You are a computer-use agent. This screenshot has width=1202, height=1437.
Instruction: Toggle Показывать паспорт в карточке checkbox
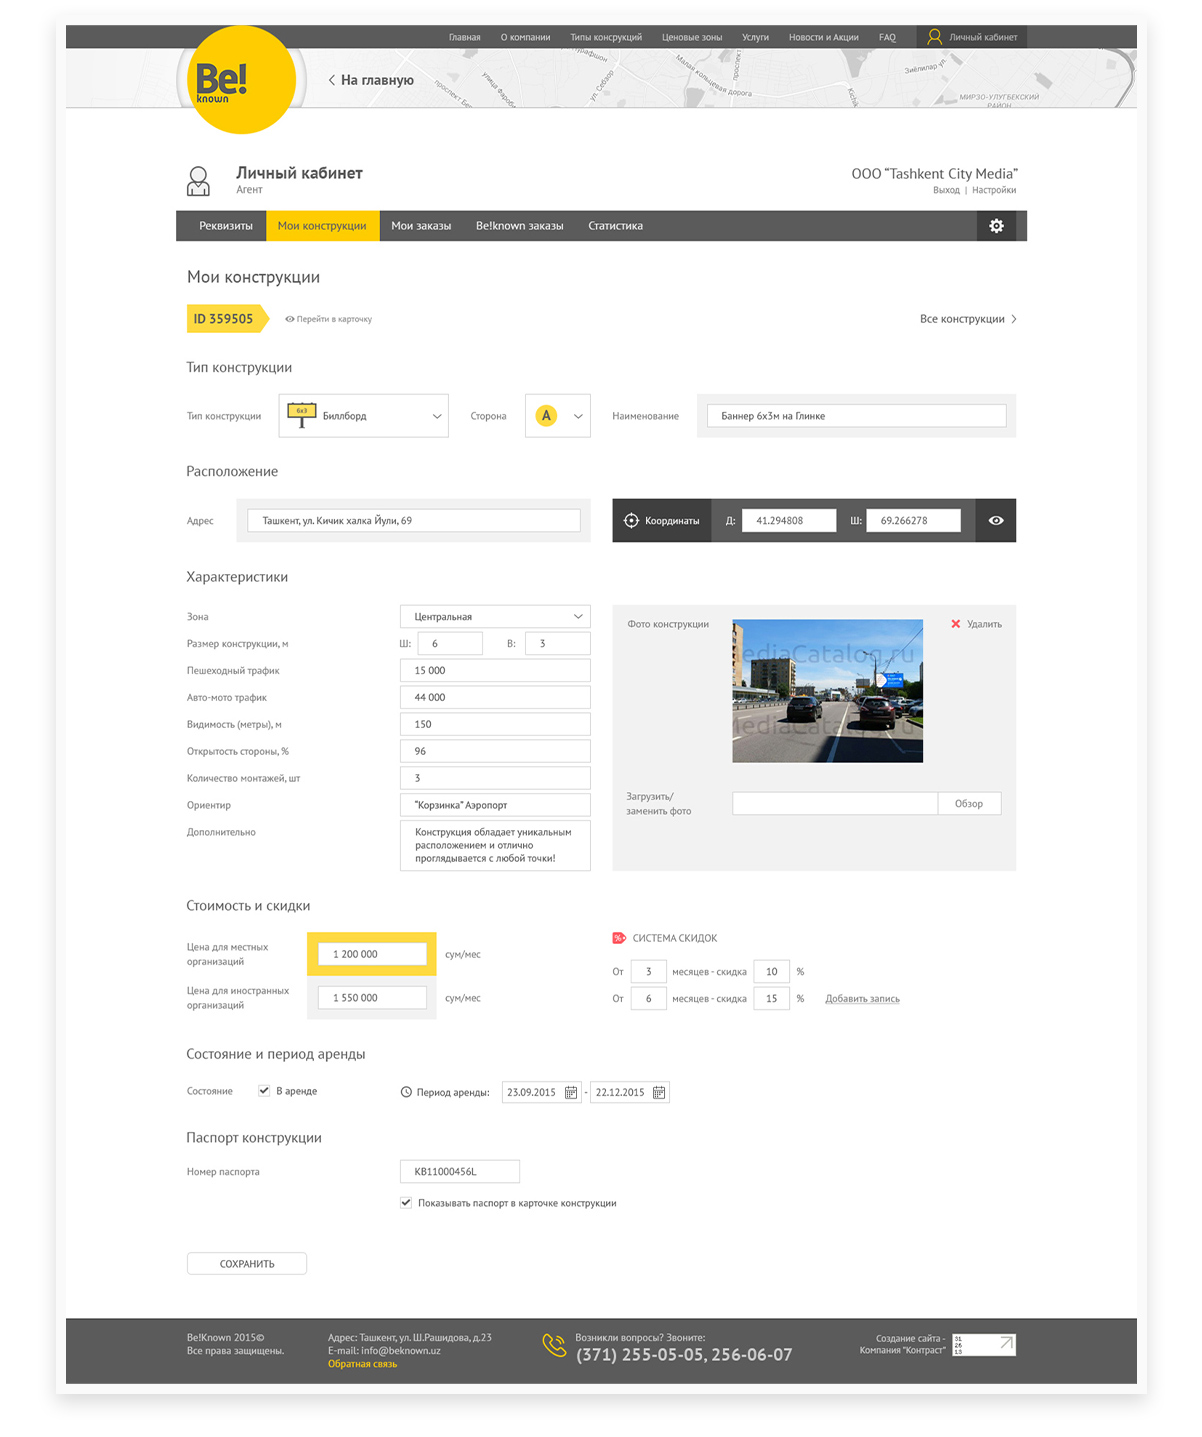point(406,1203)
